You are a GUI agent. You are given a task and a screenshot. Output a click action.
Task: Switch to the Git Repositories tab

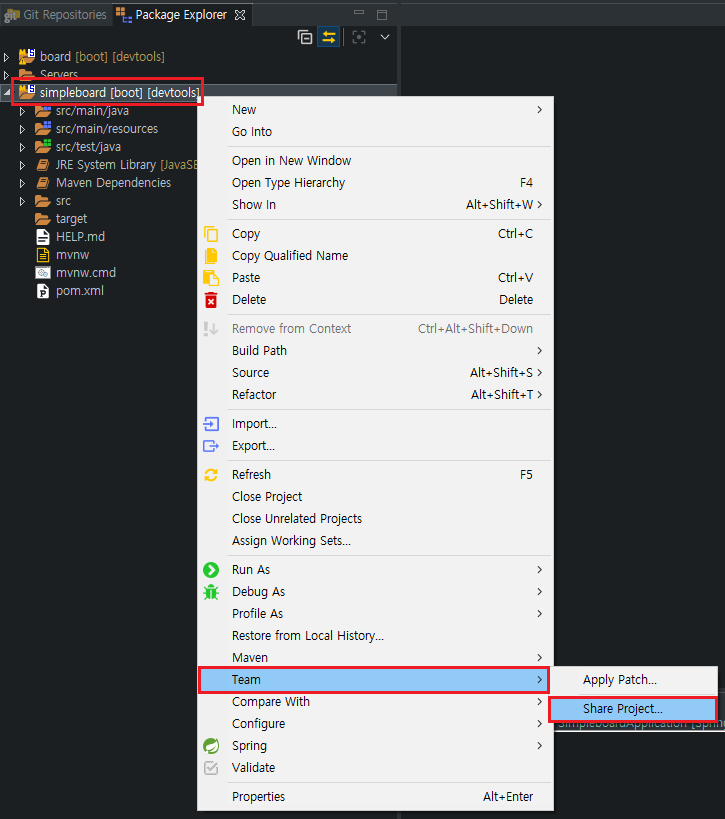pos(55,15)
